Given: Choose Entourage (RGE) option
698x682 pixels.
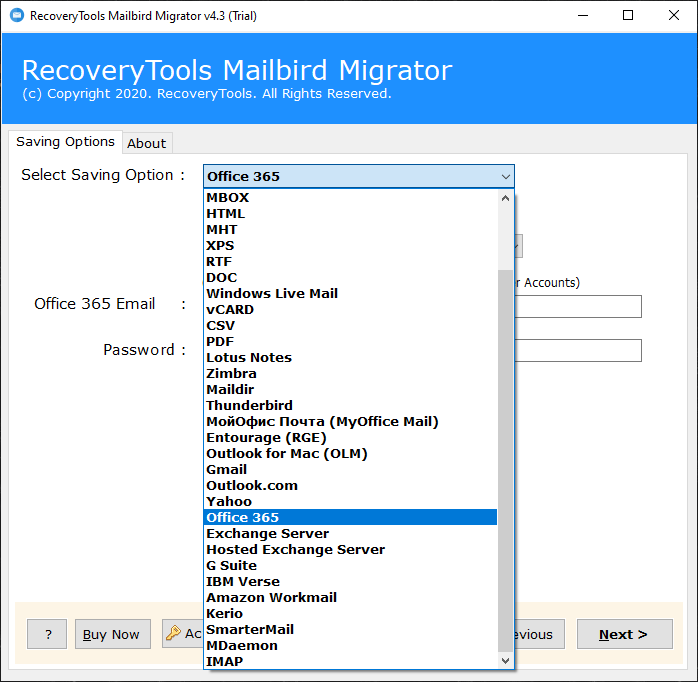Looking at the screenshot, I should (350, 438).
